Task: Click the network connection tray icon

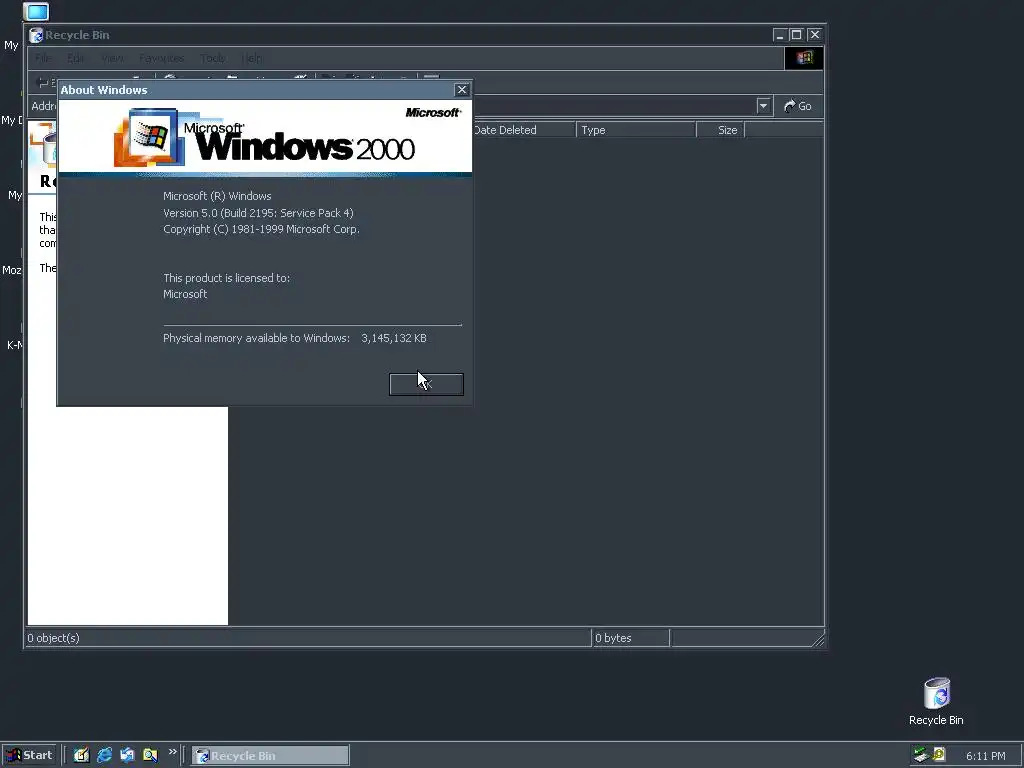Action: (x=921, y=755)
